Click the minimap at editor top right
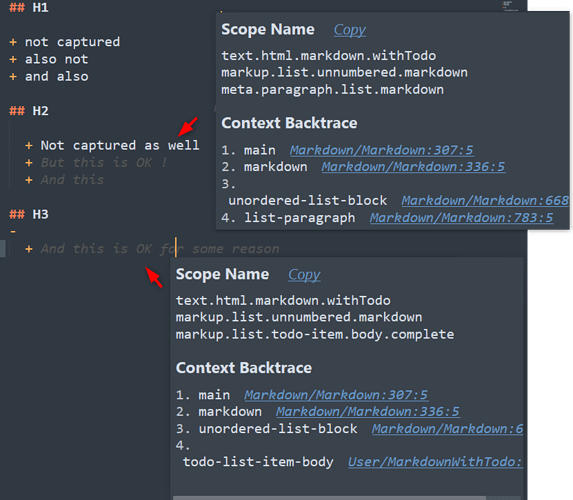This screenshot has height=500, width=573. pyautogui.click(x=509, y=6)
